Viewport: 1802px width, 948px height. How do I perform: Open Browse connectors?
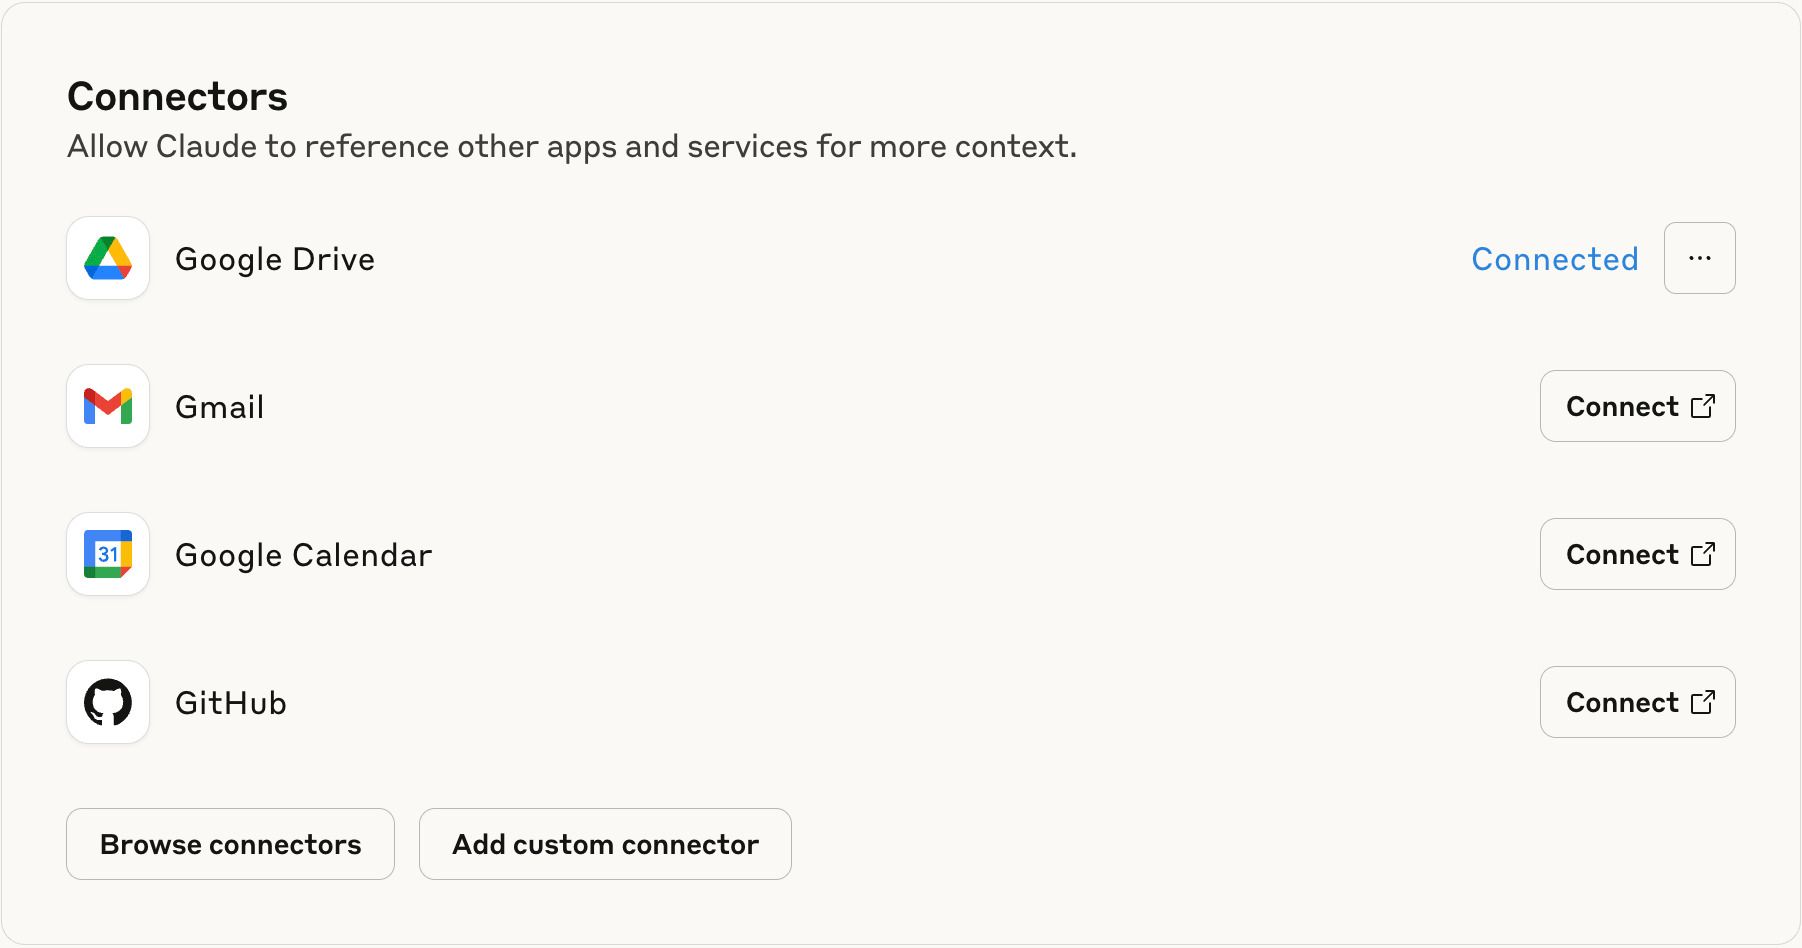(x=230, y=844)
